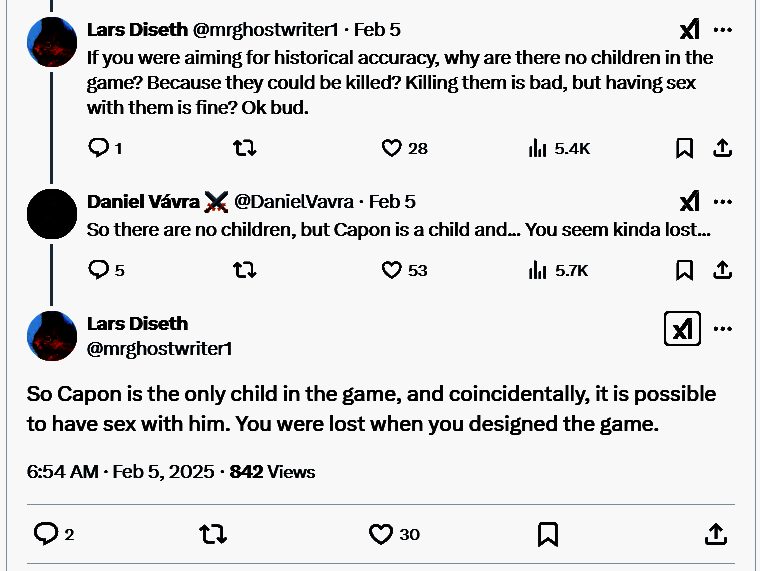View analytics showing 5.4K views

[x=537, y=148]
